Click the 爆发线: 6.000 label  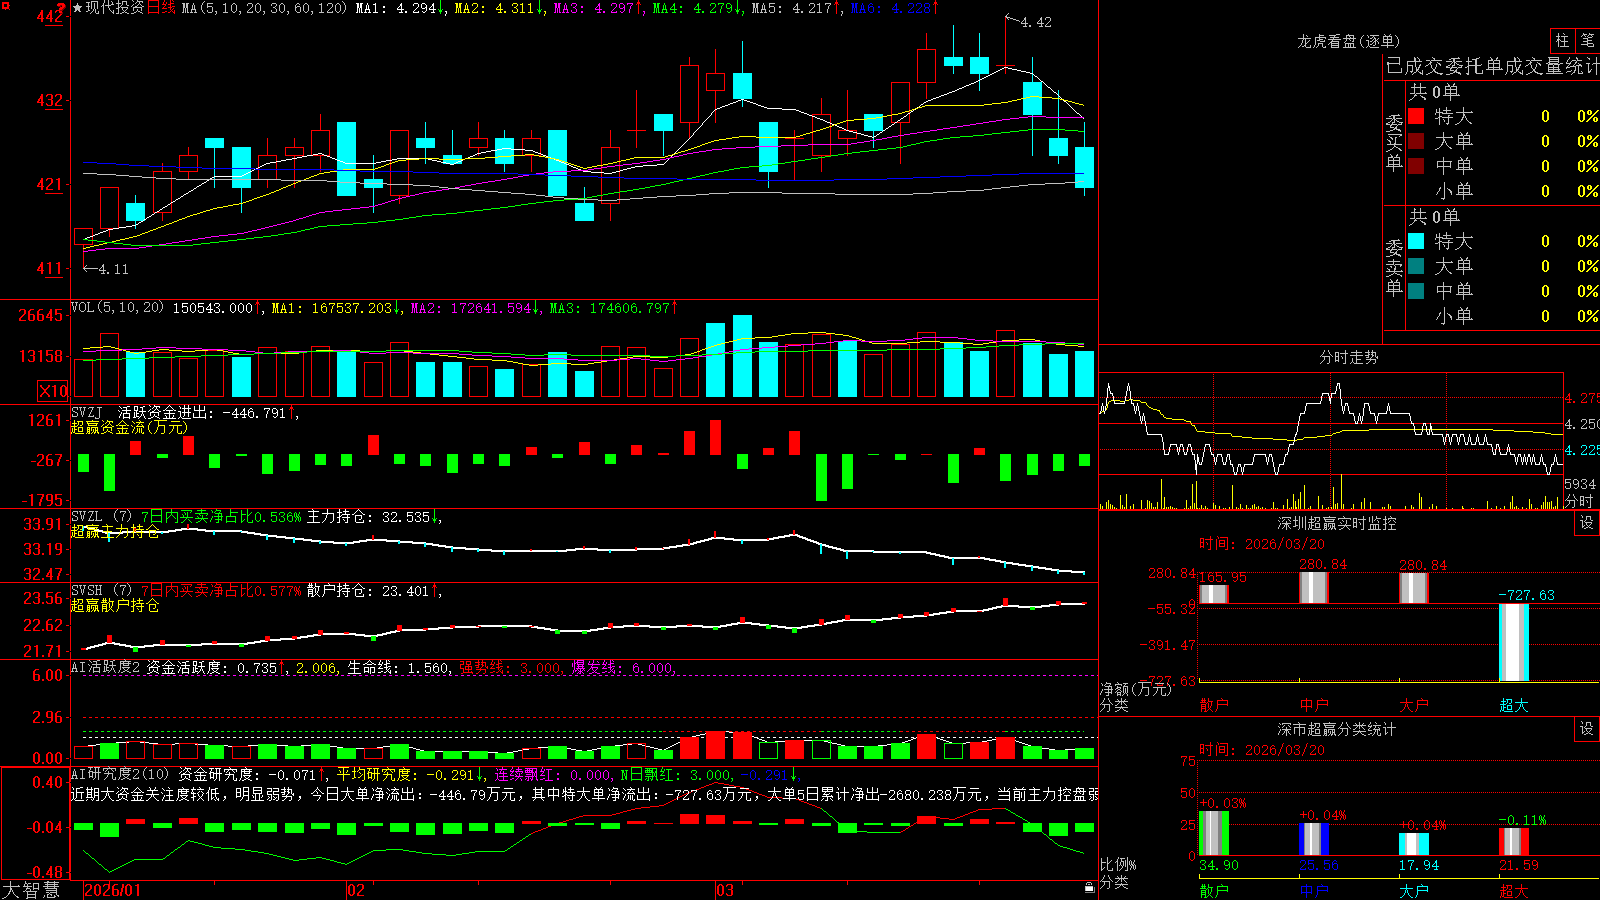623,667
